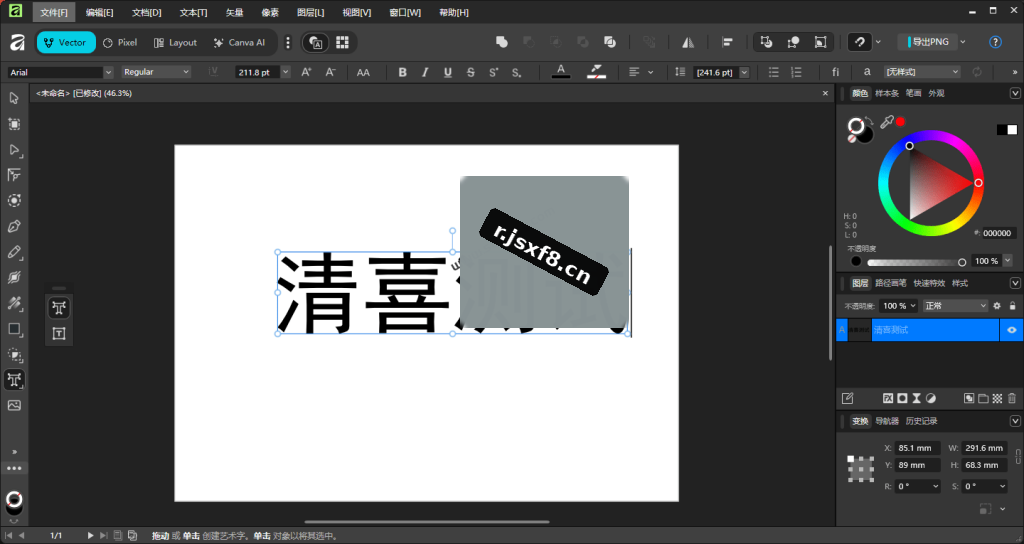
Task: Open the 正常 blend mode dropdown
Action: pos(955,306)
